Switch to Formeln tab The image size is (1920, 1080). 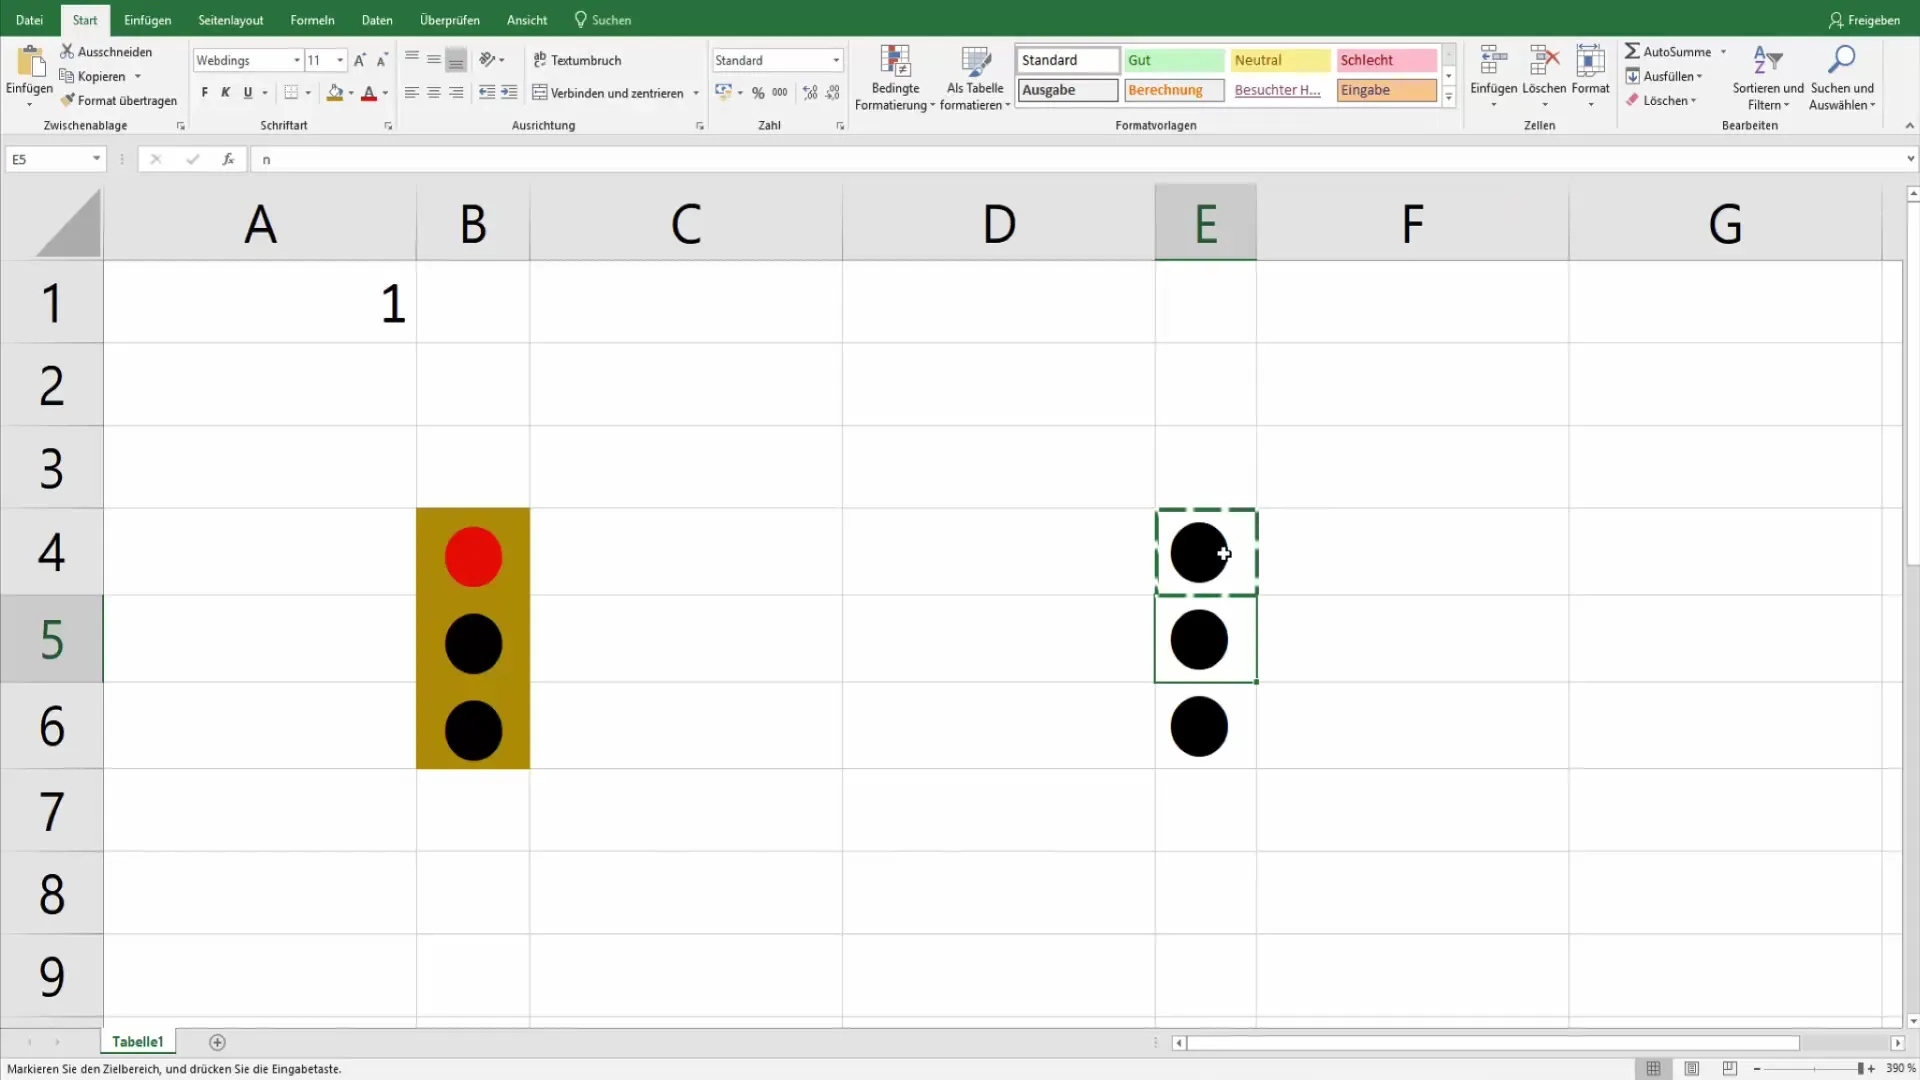tap(312, 20)
